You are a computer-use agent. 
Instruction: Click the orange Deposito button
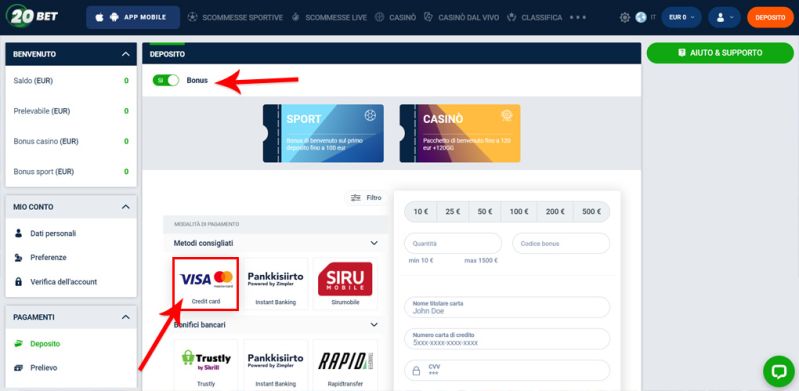[x=770, y=17]
